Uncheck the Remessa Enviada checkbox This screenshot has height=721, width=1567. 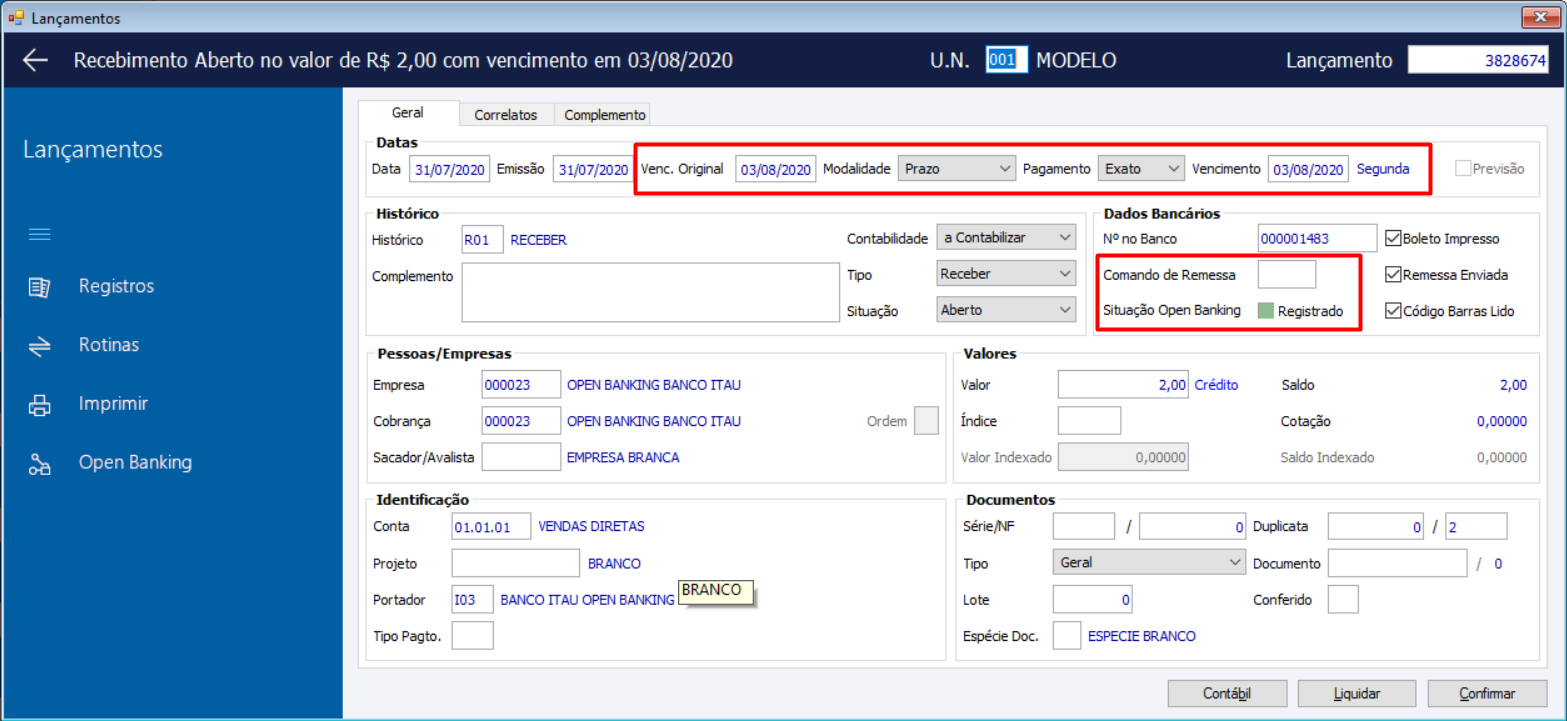click(x=1393, y=275)
